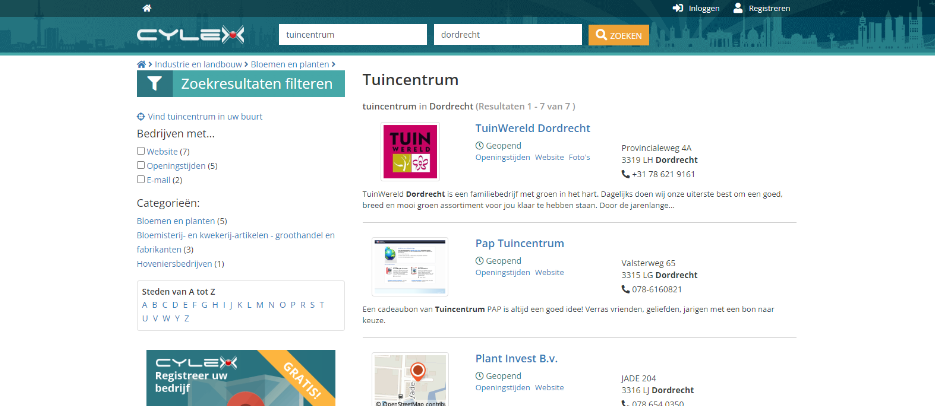935x406 pixels.
Task: Click the search keyword field containing tuincentrum
Action: tap(353, 34)
